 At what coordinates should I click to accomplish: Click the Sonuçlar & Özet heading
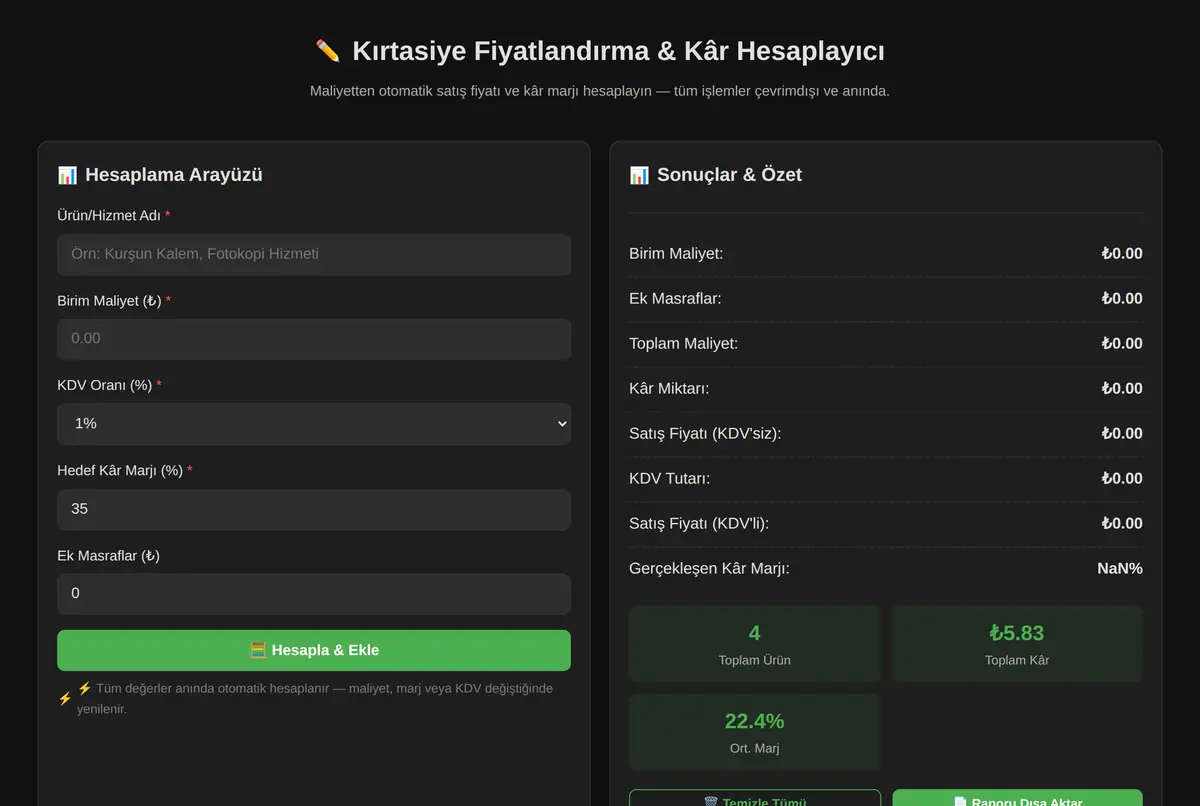pyautogui.click(x=729, y=175)
